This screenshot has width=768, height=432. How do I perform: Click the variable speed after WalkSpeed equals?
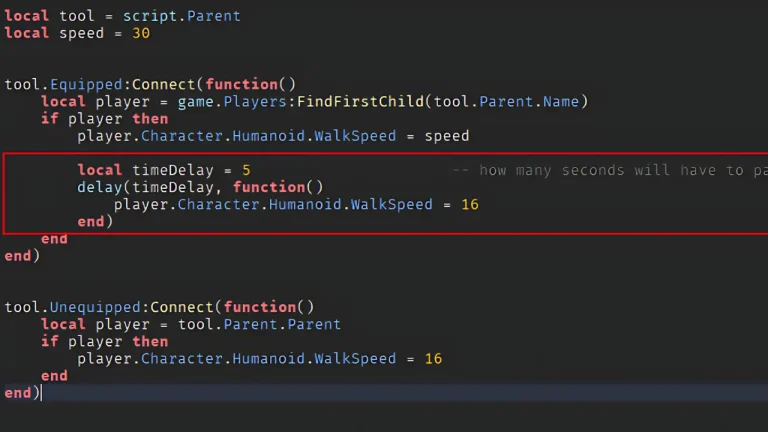click(446, 135)
